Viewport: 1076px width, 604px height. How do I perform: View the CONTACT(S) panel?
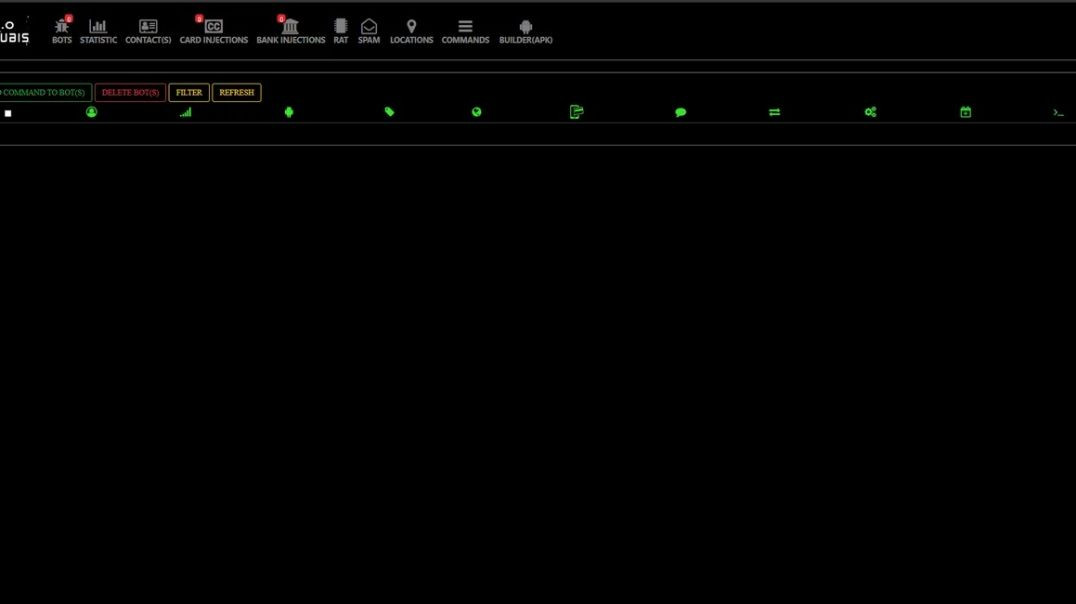pos(147,28)
